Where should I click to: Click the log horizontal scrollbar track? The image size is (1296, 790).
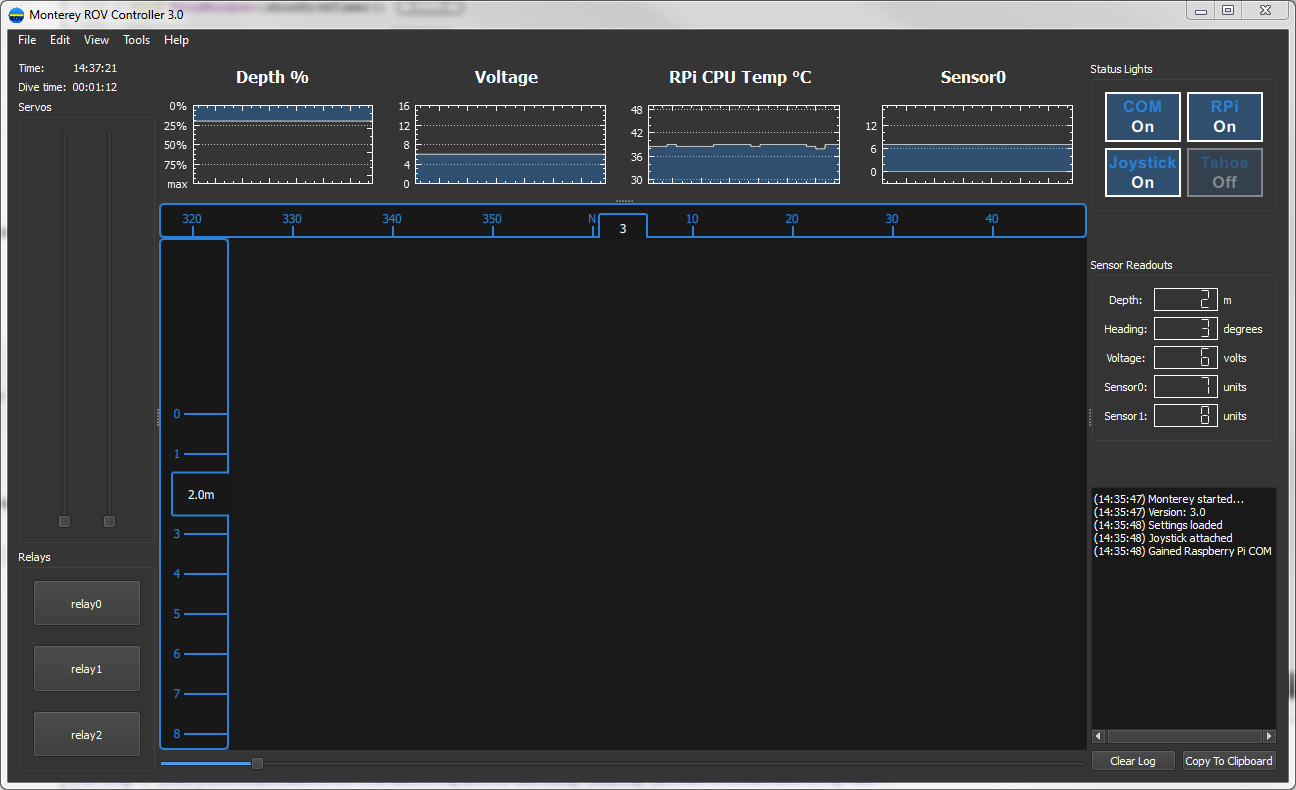1184,737
